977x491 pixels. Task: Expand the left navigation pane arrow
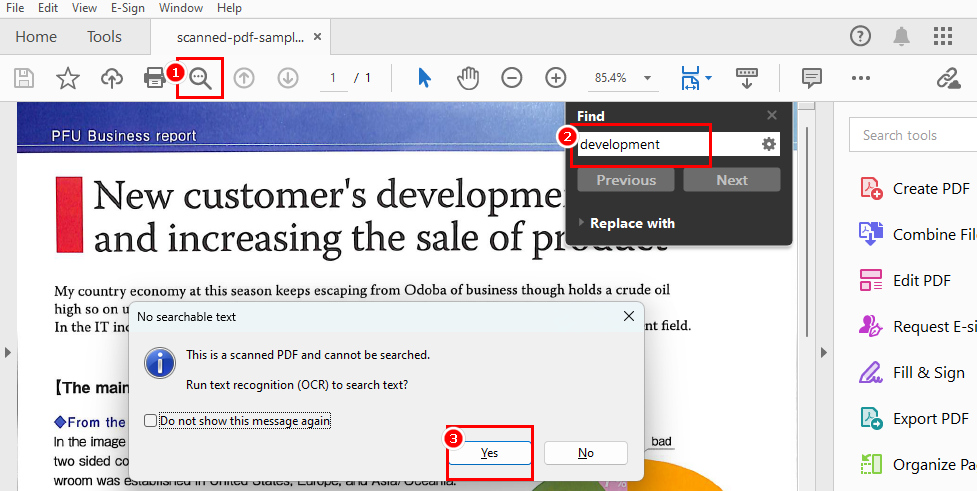point(8,353)
